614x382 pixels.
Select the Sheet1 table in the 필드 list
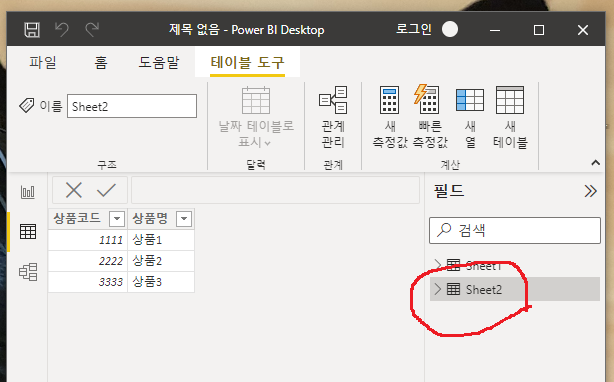(x=515, y=265)
